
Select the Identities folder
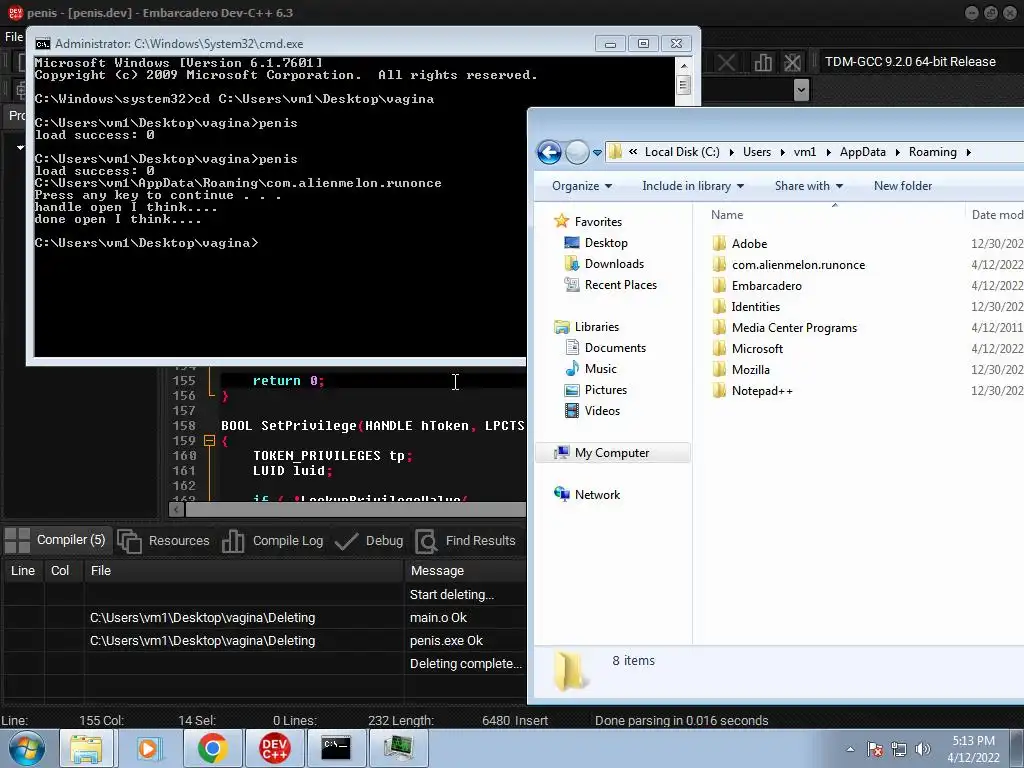click(755, 306)
